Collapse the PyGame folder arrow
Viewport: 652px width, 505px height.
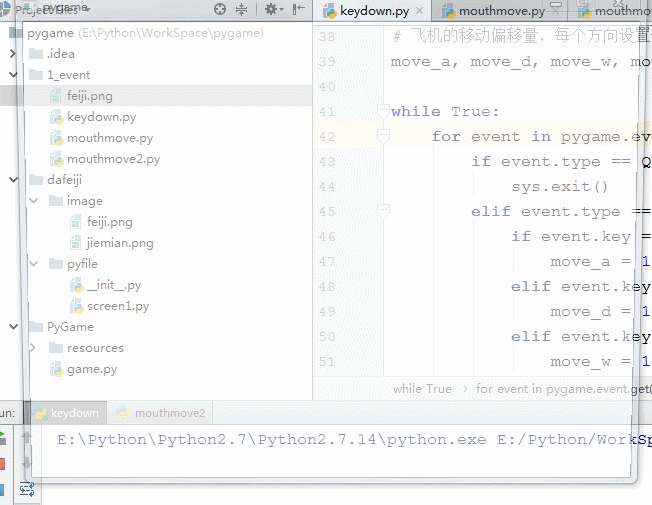[13, 327]
